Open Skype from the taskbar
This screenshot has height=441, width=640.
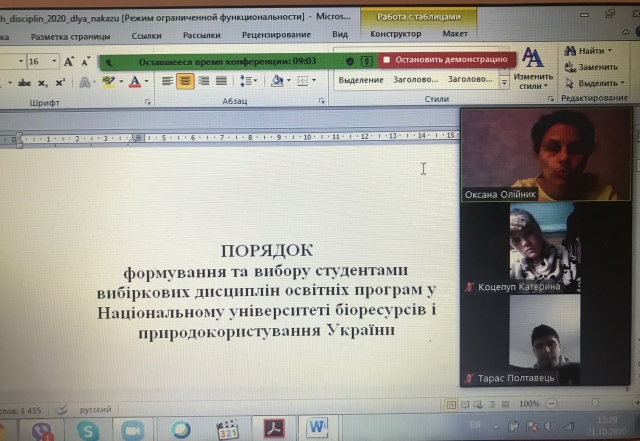88,430
